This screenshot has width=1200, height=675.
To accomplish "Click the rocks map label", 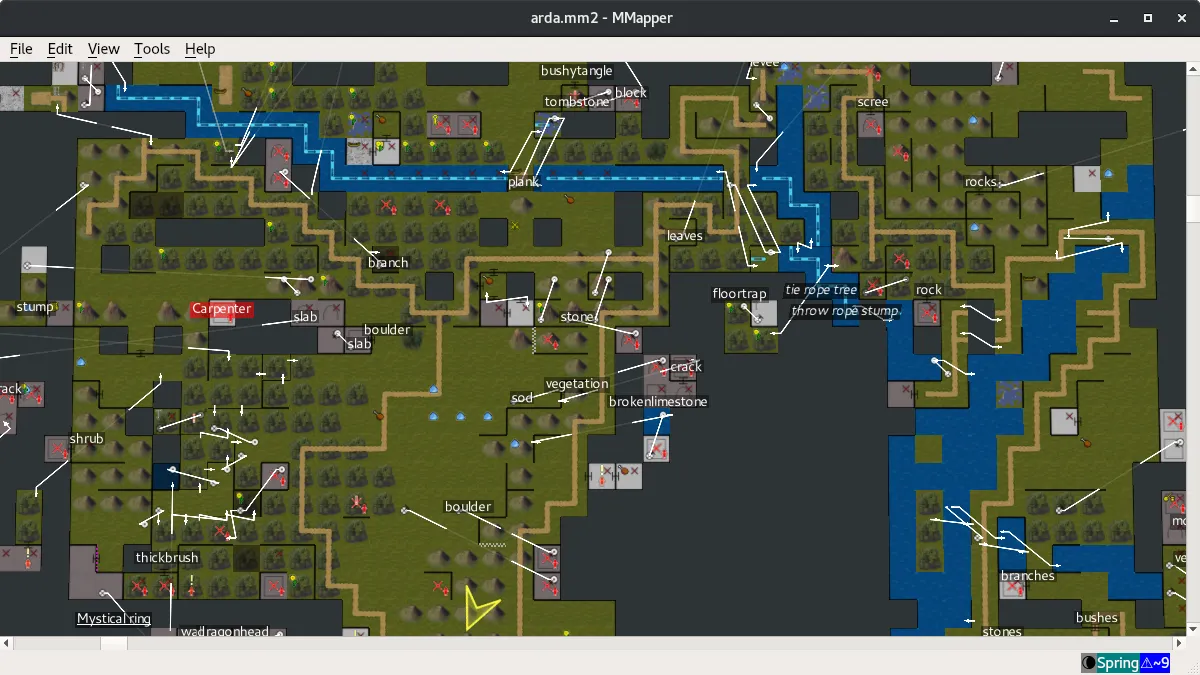I will pyautogui.click(x=981, y=182).
